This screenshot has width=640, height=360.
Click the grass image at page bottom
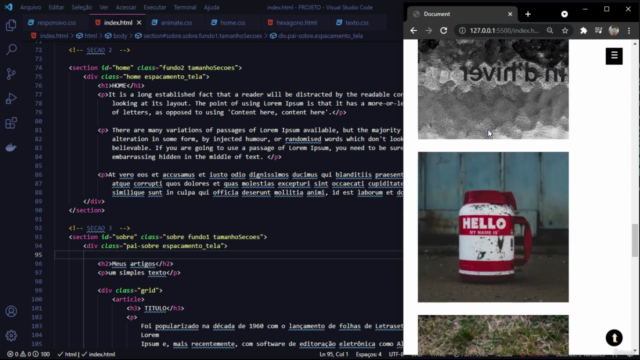pyautogui.click(x=493, y=335)
